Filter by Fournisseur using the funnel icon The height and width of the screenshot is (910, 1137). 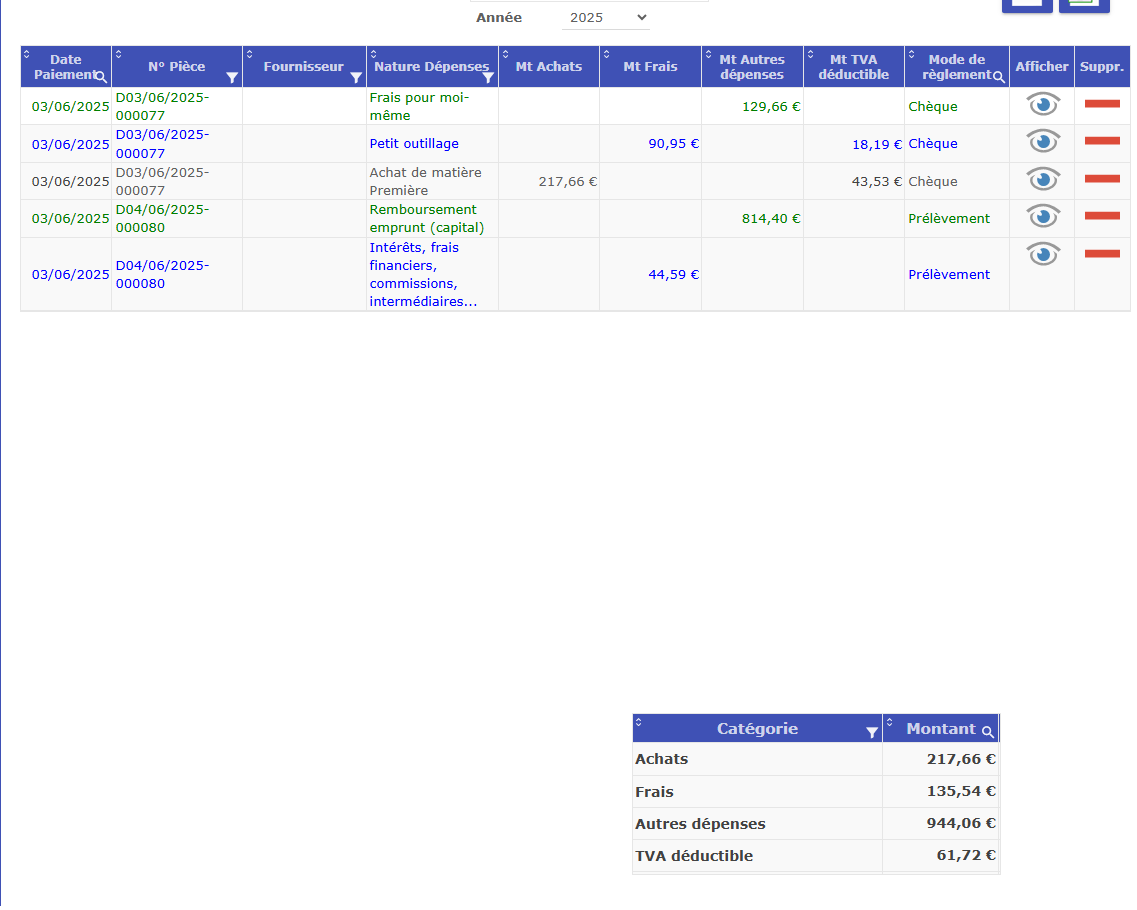tap(356, 77)
